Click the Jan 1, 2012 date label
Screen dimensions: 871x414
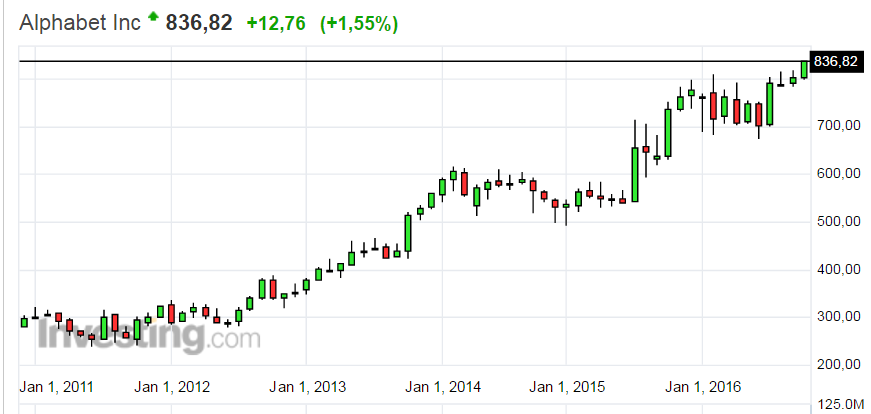tap(172, 387)
